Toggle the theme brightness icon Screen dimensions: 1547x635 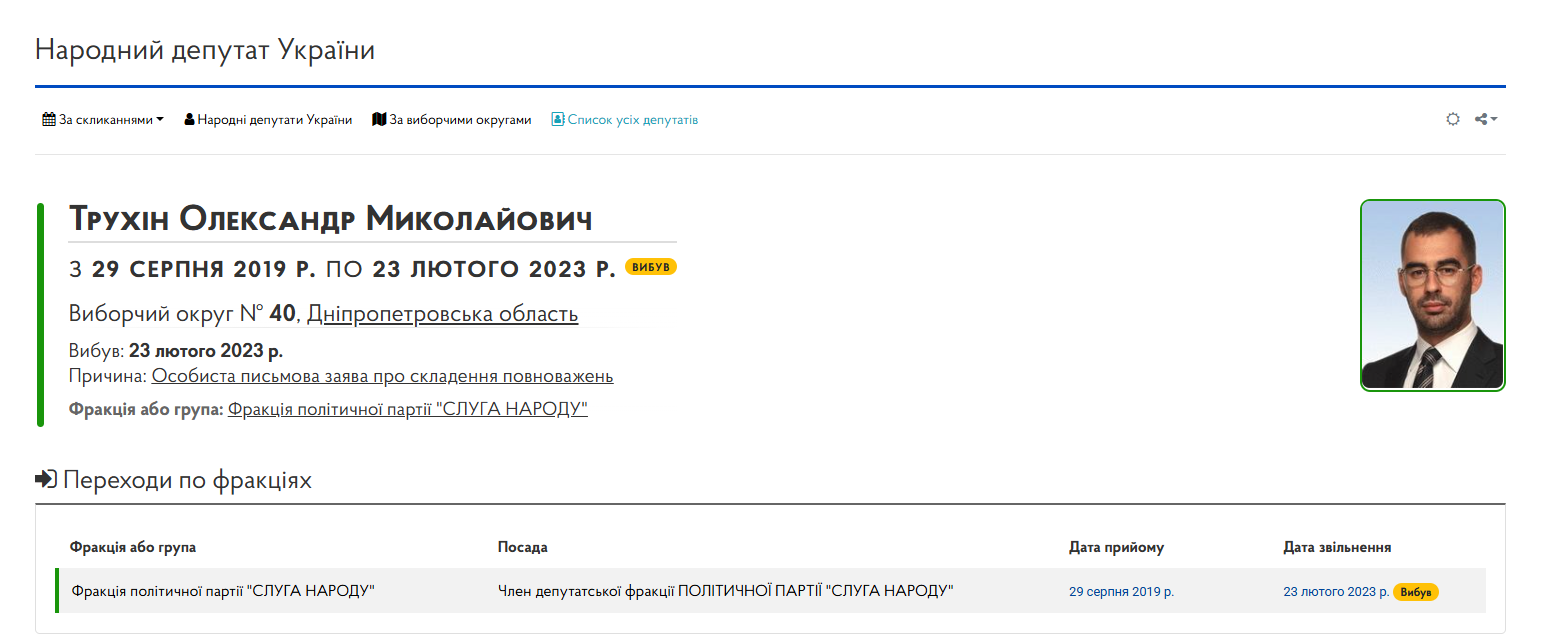pos(1453,119)
